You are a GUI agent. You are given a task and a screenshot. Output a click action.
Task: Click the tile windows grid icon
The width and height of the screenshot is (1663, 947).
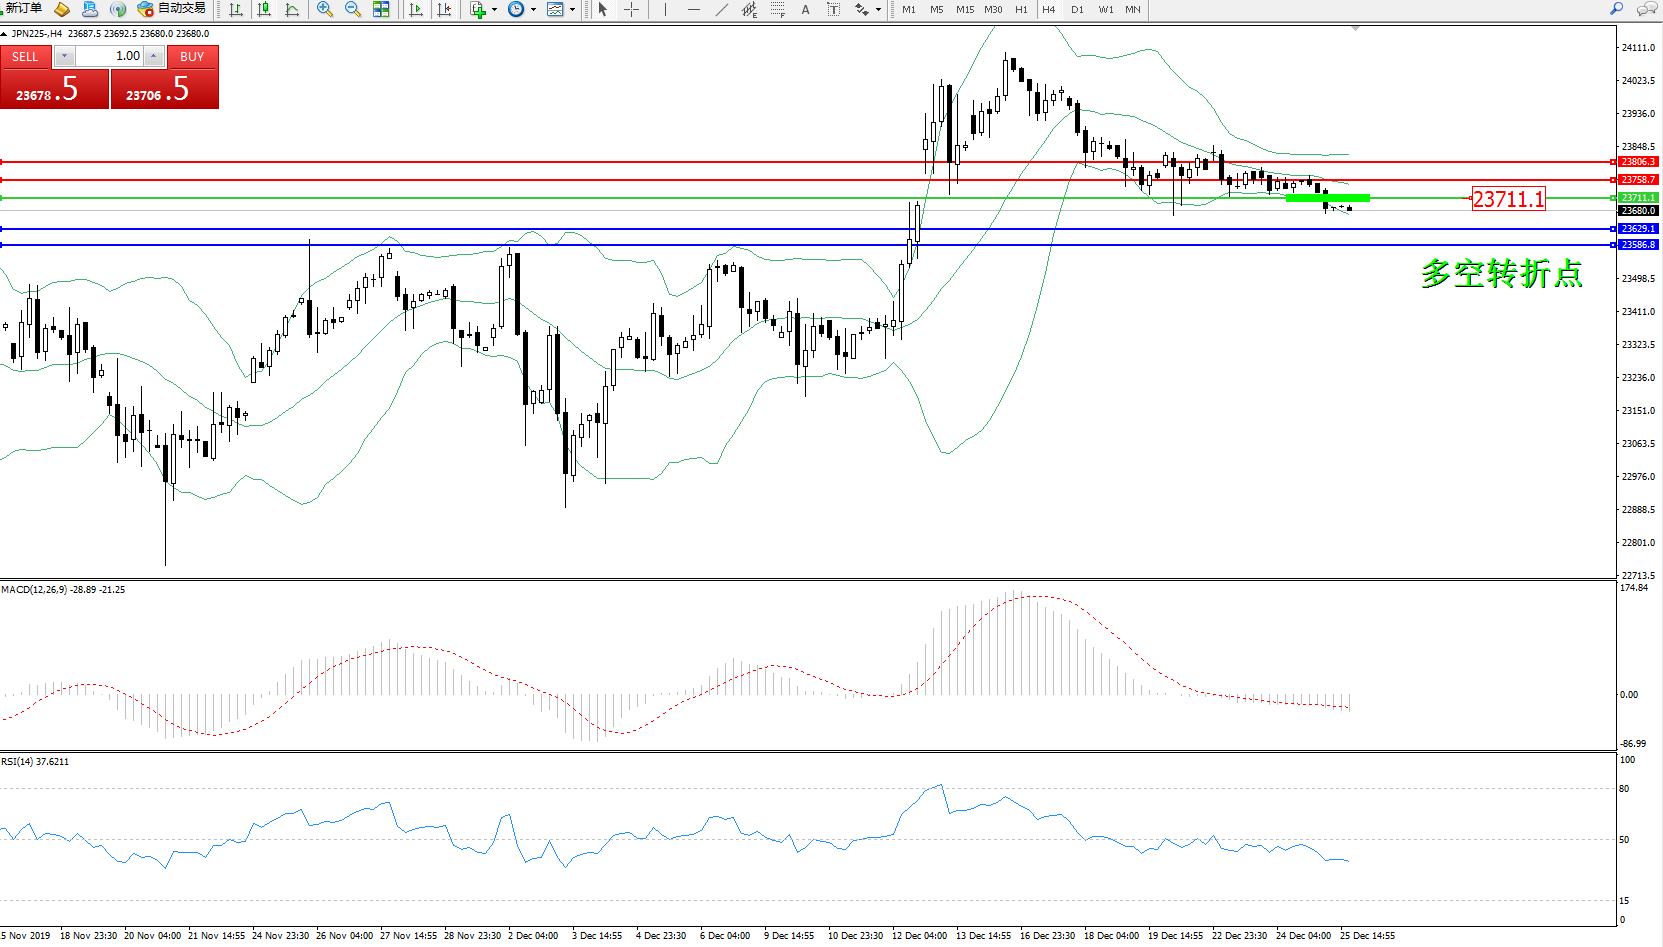tap(381, 9)
